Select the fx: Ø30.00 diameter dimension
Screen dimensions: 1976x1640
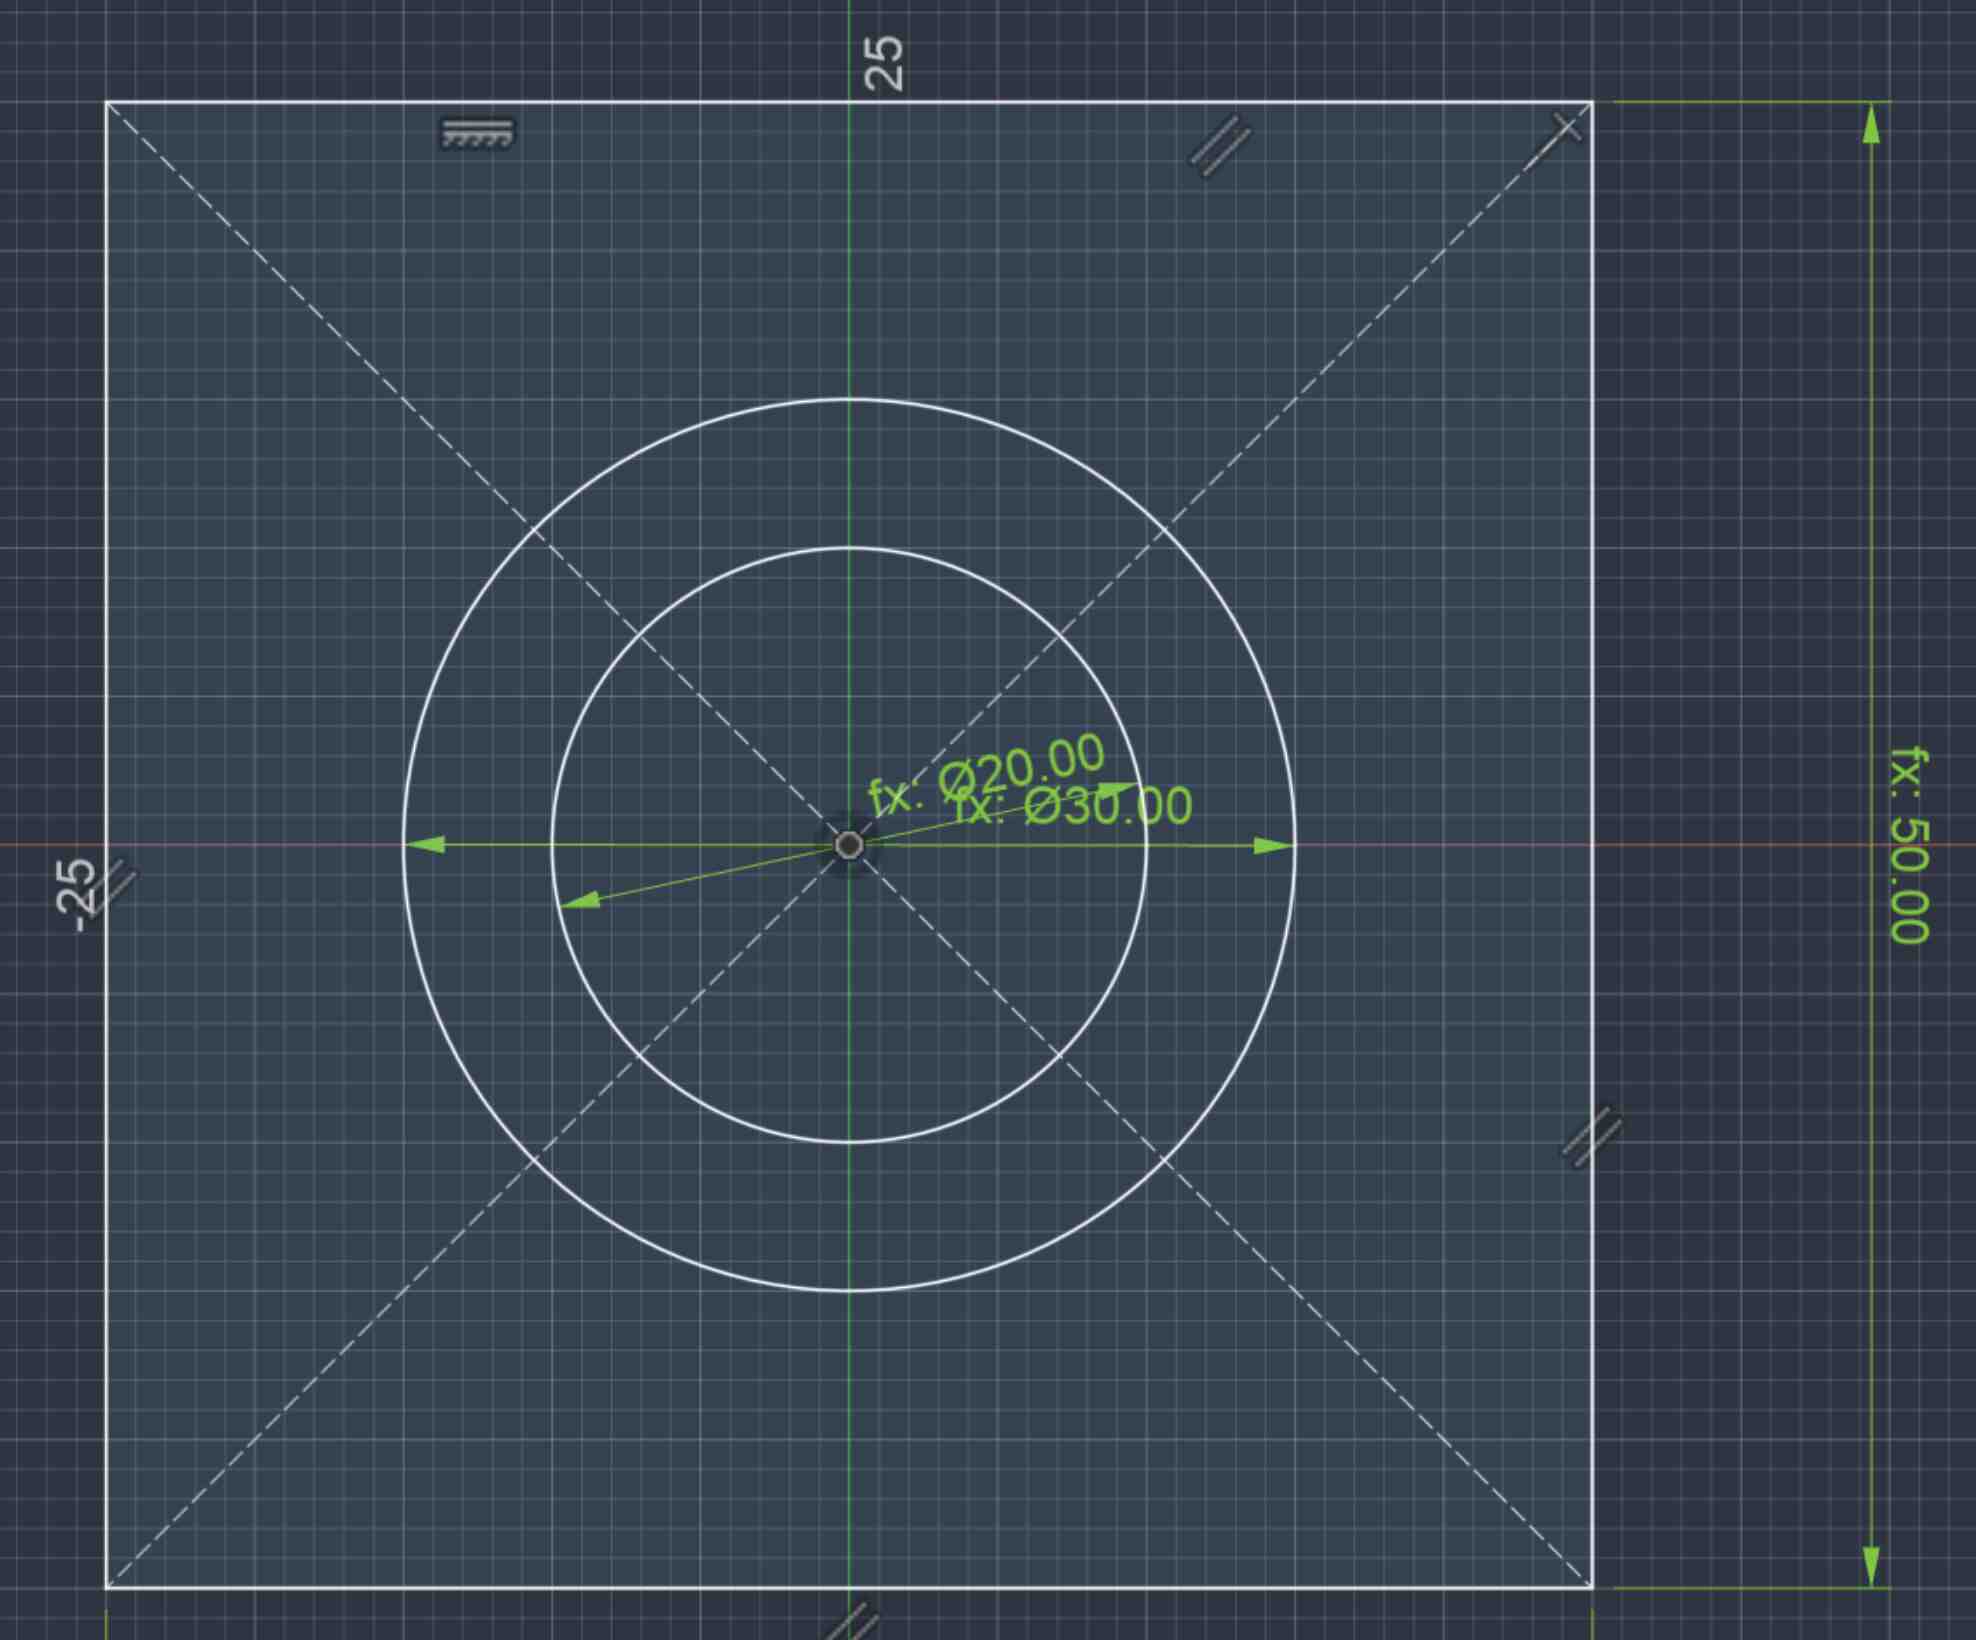(1074, 806)
